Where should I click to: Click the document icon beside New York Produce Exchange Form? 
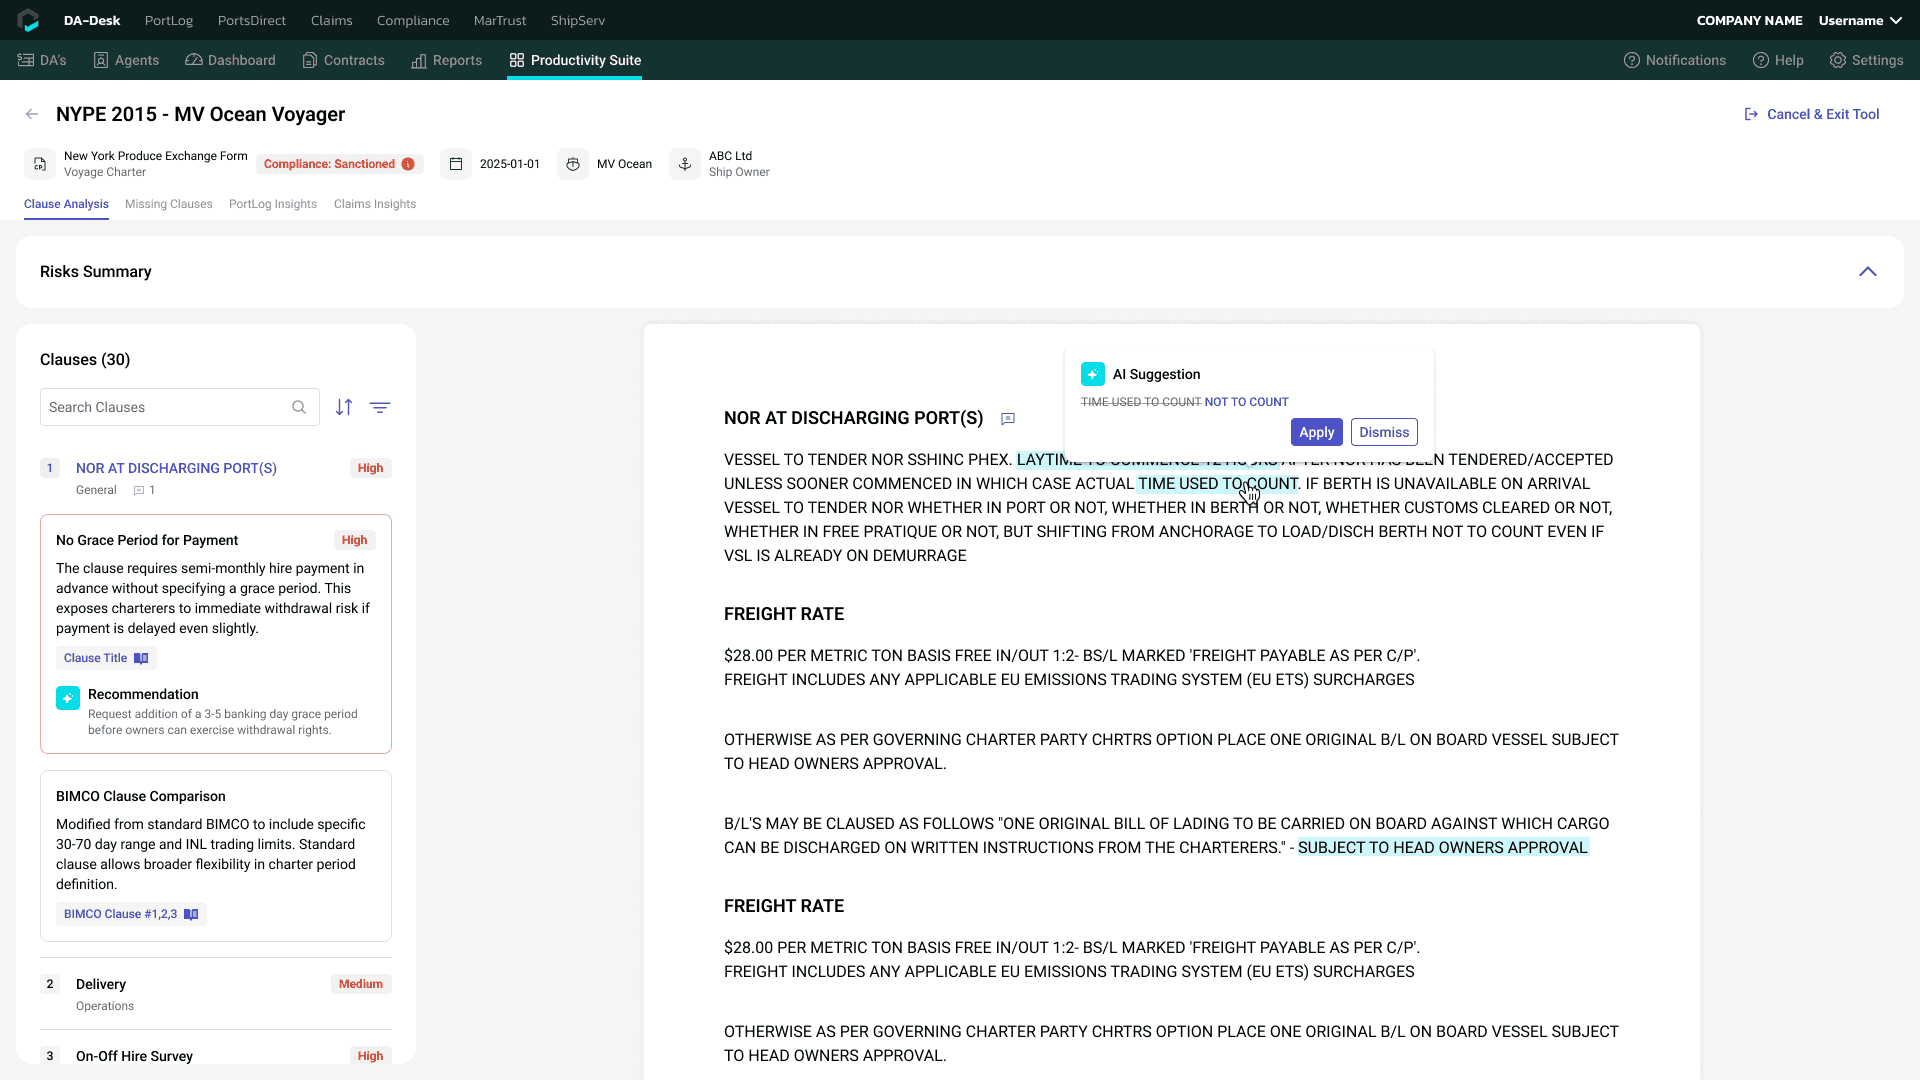coord(40,164)
